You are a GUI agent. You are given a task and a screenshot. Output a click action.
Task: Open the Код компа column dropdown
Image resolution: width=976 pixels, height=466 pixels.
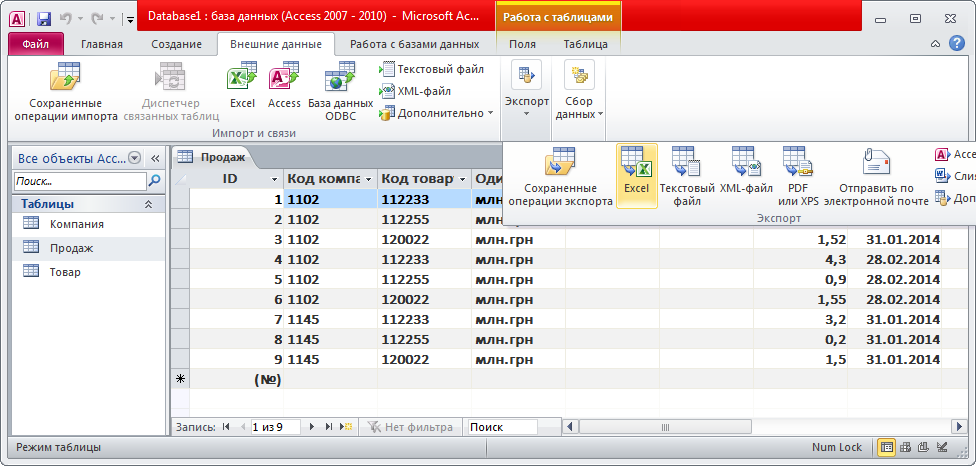(369, 179)
